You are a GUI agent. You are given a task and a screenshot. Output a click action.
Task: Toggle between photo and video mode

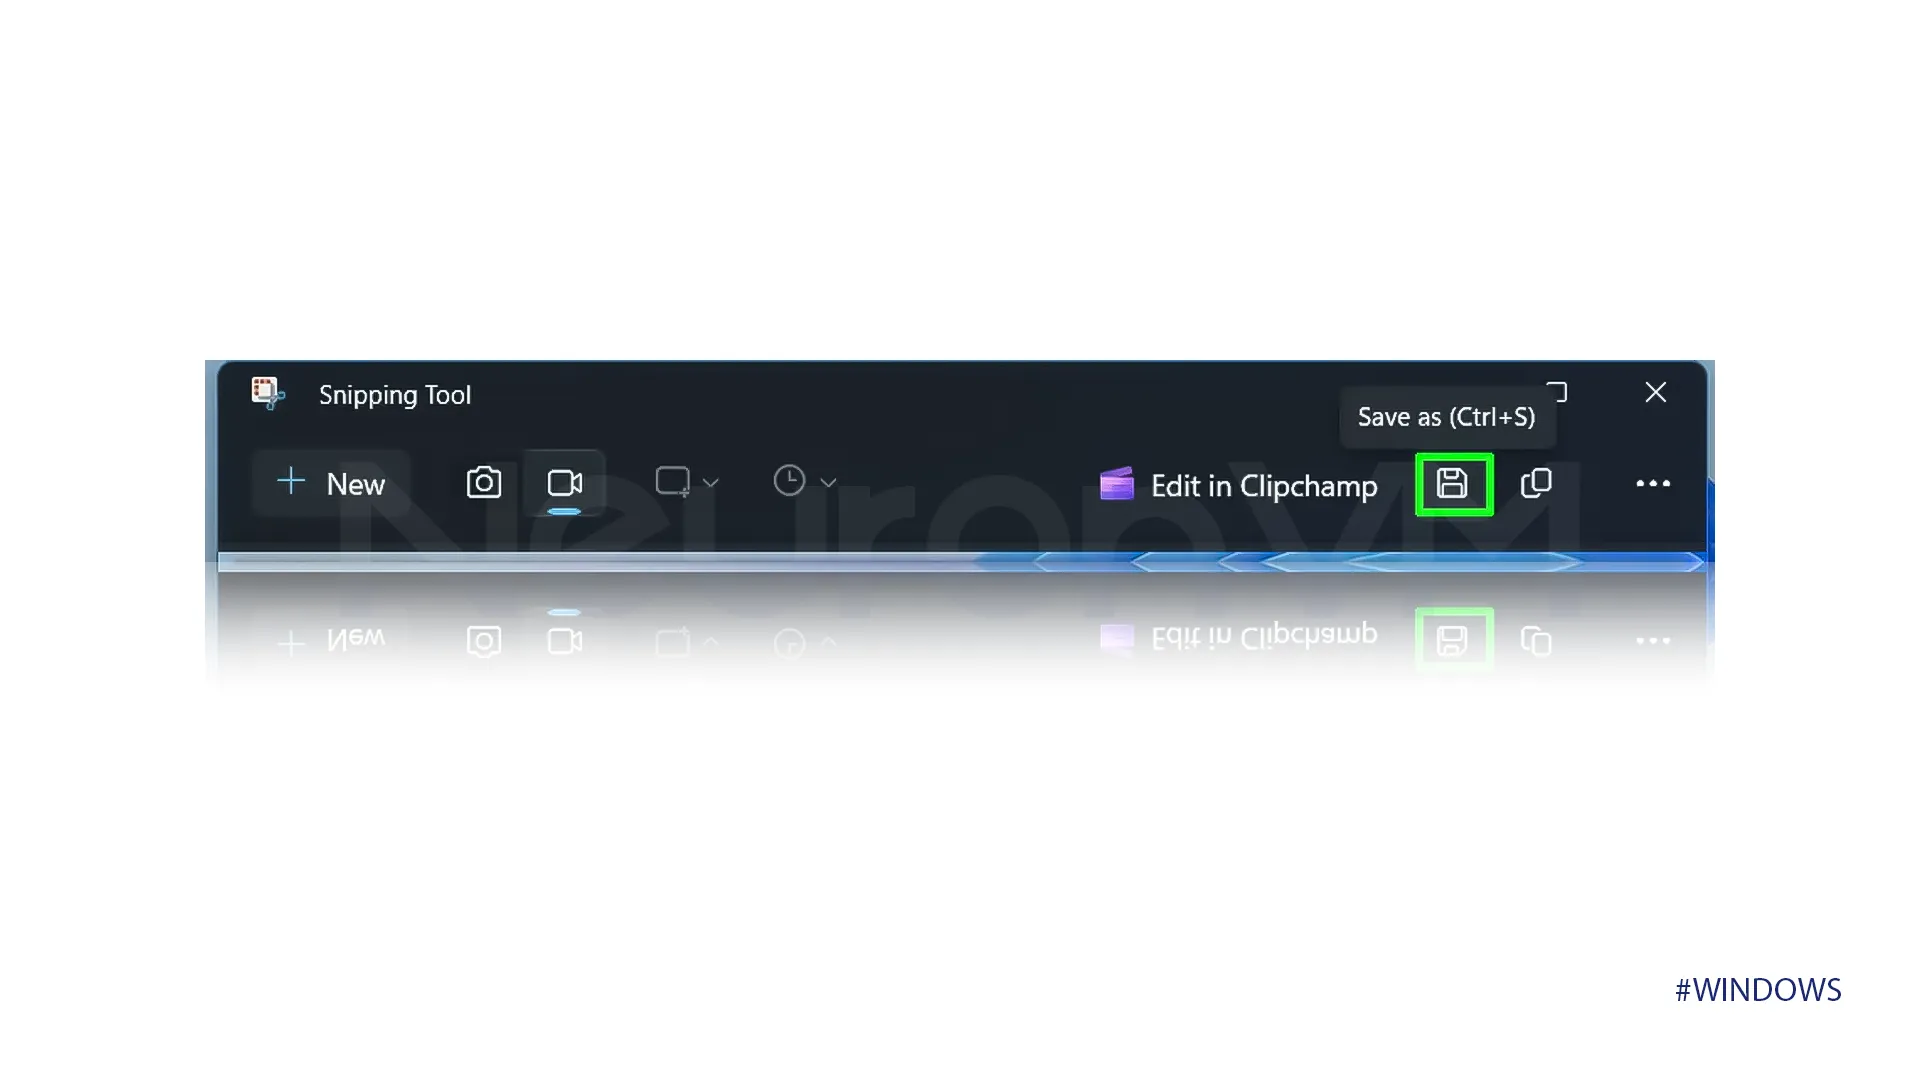pyautogui.click(x=484, y=481)
